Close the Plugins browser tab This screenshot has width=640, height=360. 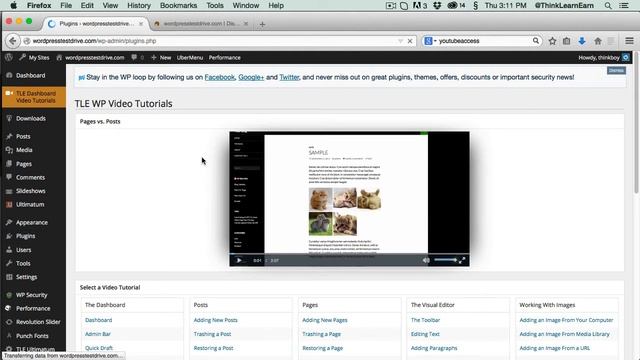coord(141,24)
